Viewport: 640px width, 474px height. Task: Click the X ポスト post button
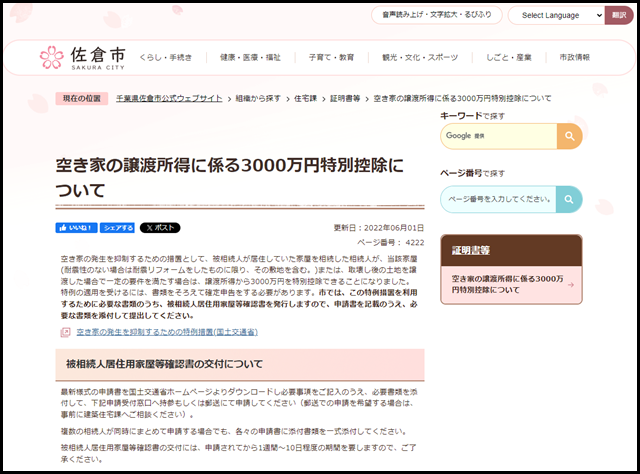(160, 228)
